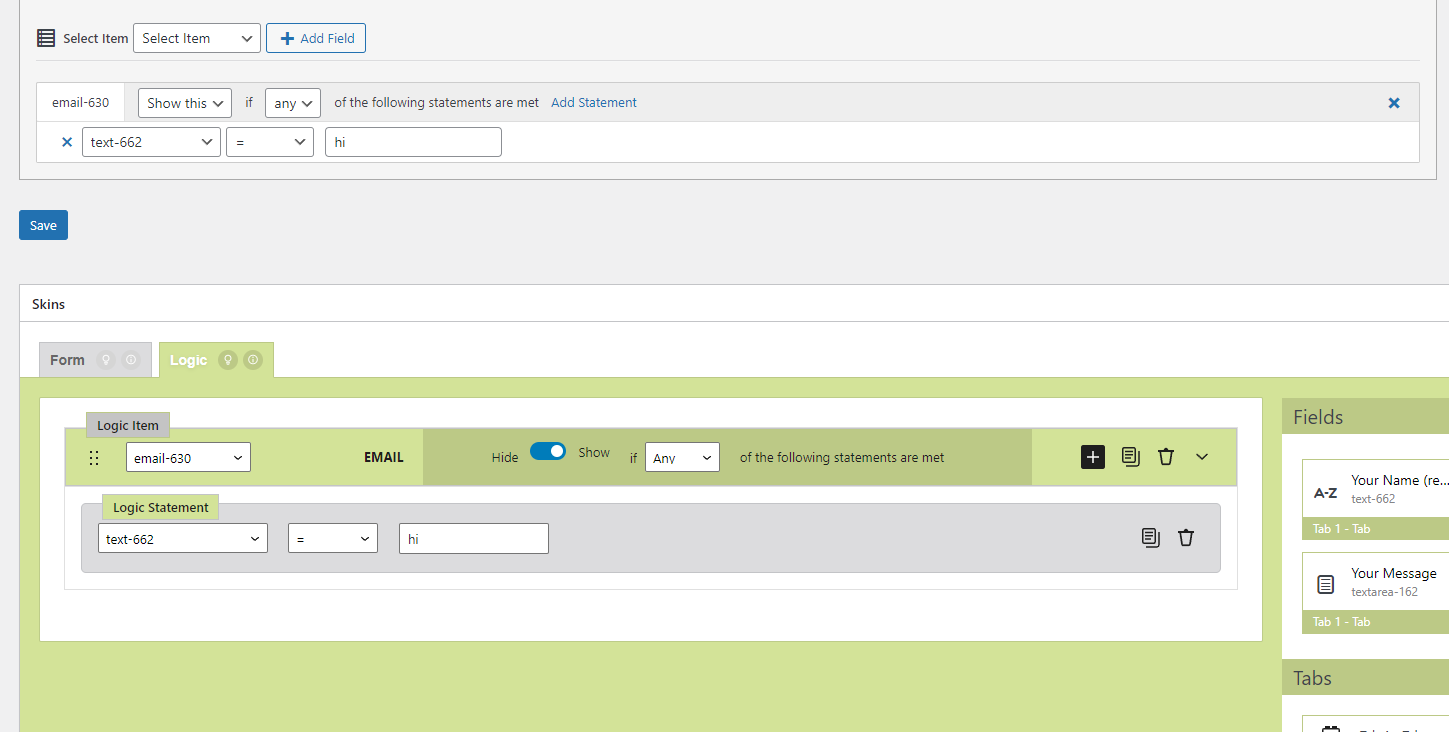1449x732 pixels.
Task: Duplicate the email-630 logic item
Action: coord(1130,457)
